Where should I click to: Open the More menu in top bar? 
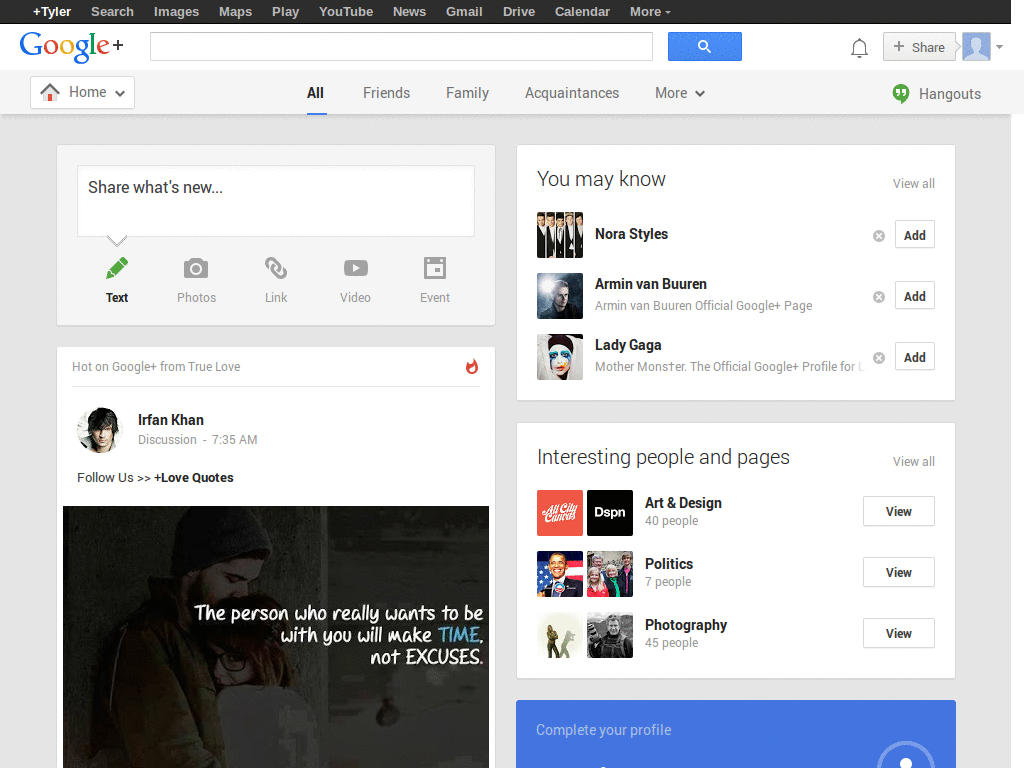650,12
